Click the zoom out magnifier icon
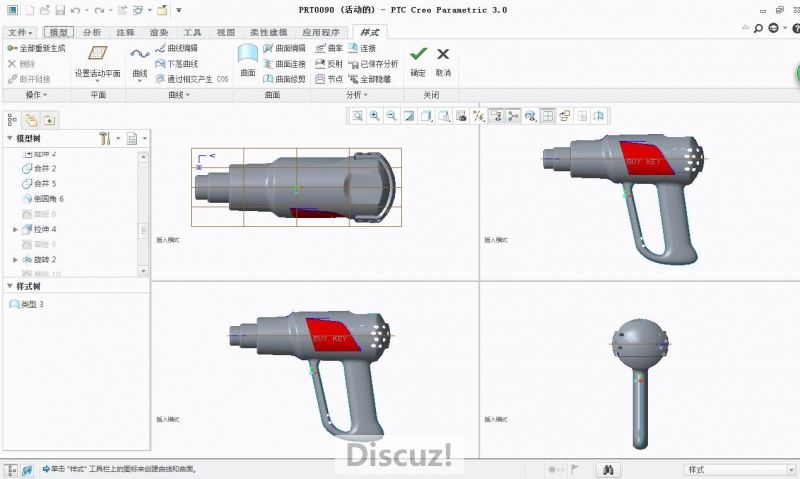Image resolution: width=800 pixels, height=479 pixels. coord(391,116)
